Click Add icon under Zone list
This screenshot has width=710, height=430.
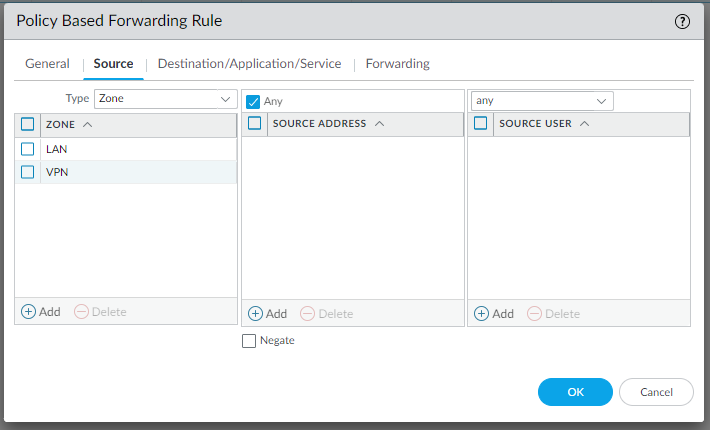(x=29, y=312)
